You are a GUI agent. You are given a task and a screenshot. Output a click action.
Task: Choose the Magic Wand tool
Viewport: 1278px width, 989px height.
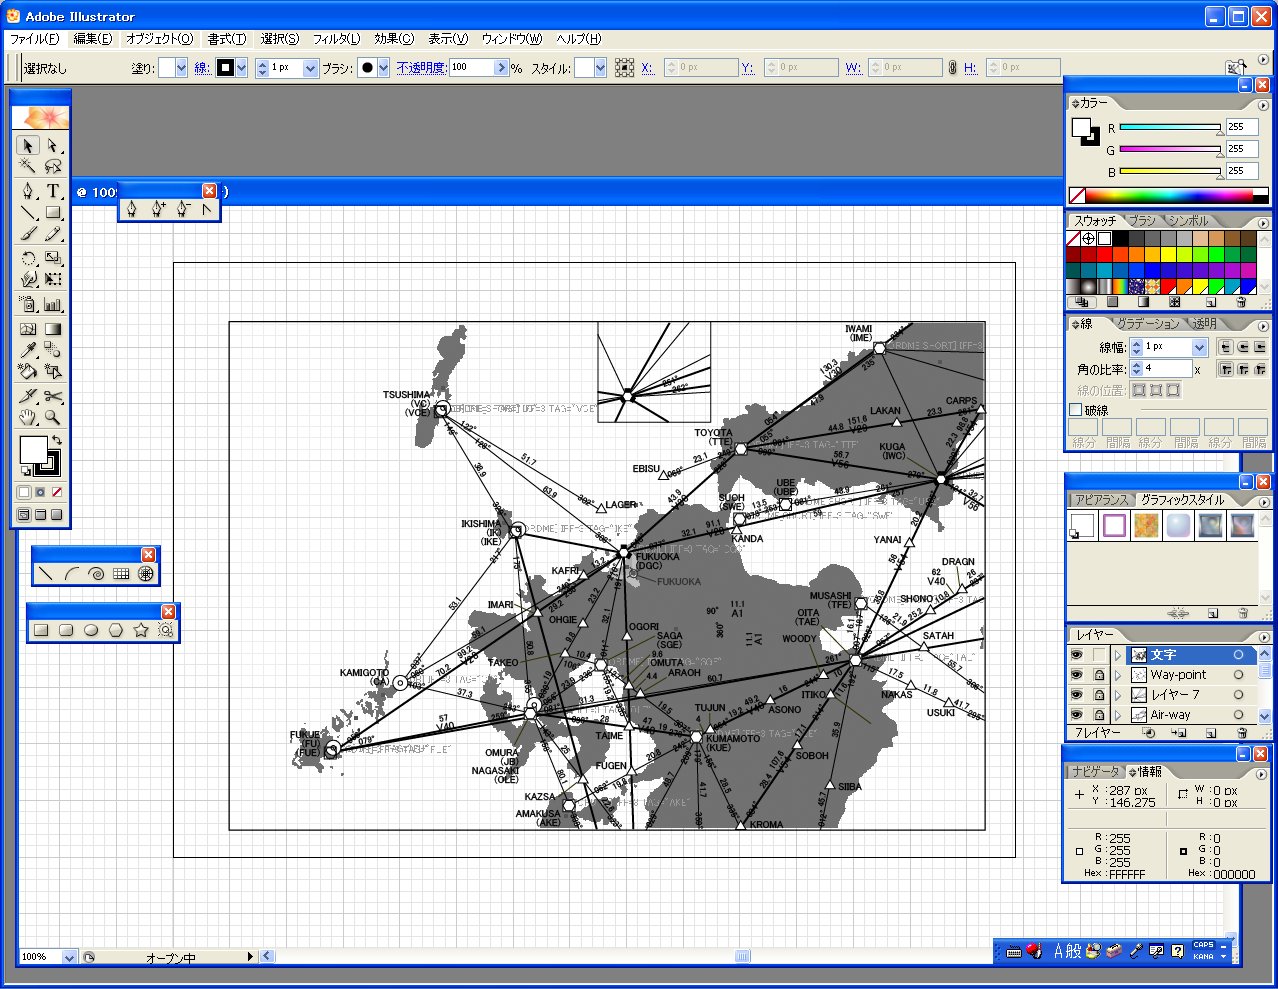(28, 167)
